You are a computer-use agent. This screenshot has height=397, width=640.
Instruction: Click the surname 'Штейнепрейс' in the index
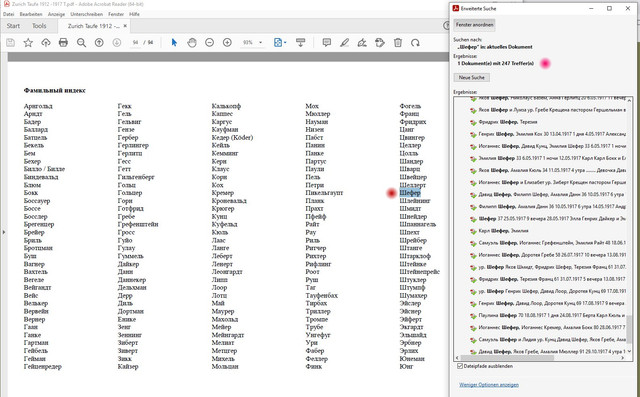click(420, 272)
